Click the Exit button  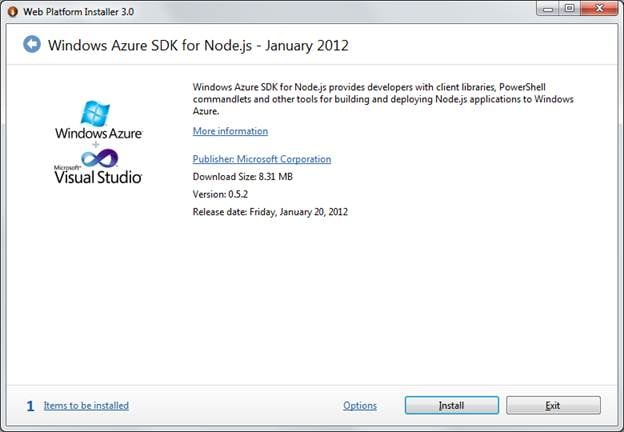click(x=553, y=405)
